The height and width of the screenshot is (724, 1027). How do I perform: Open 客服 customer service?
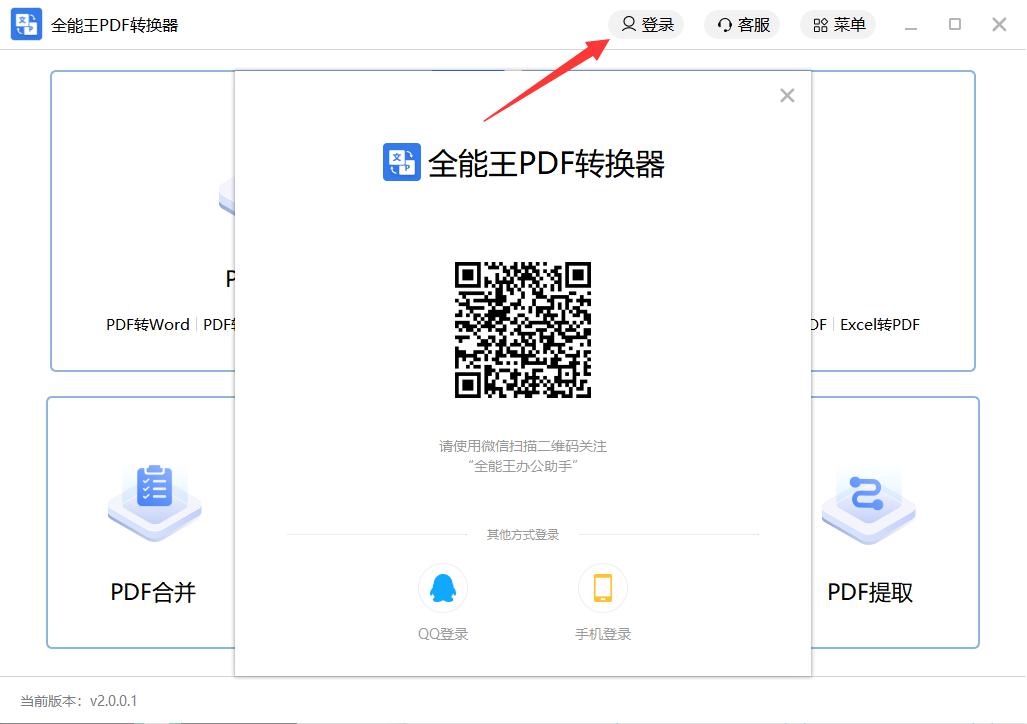[742, 25]
